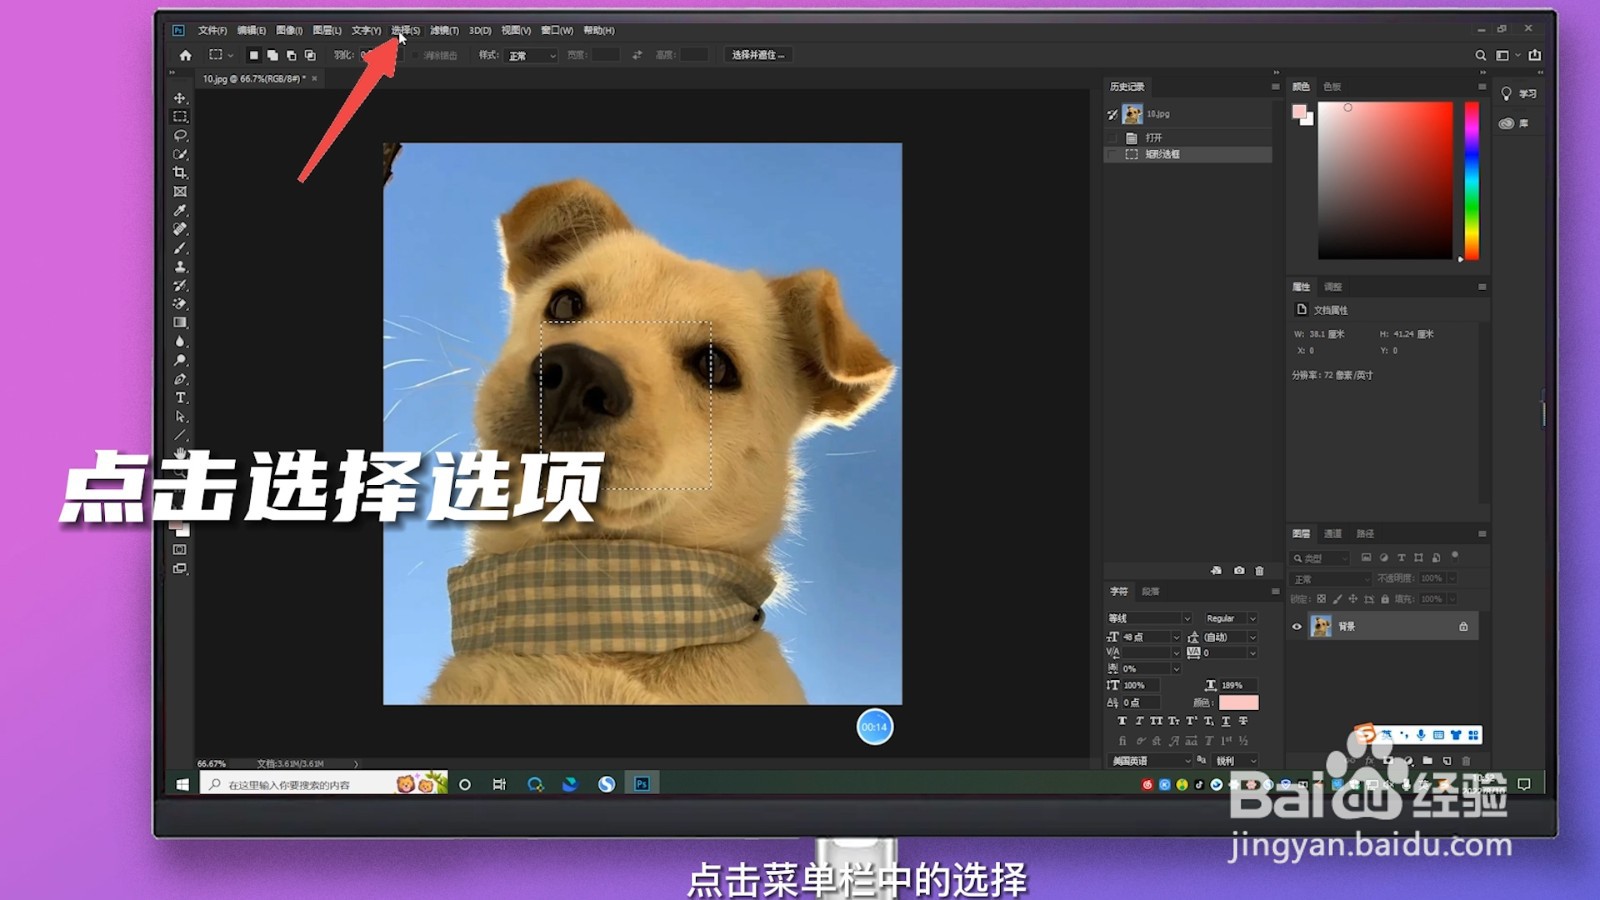Switch to the 路径 paths tab
Viewport: 1600px width, 900px height.
1365,534
